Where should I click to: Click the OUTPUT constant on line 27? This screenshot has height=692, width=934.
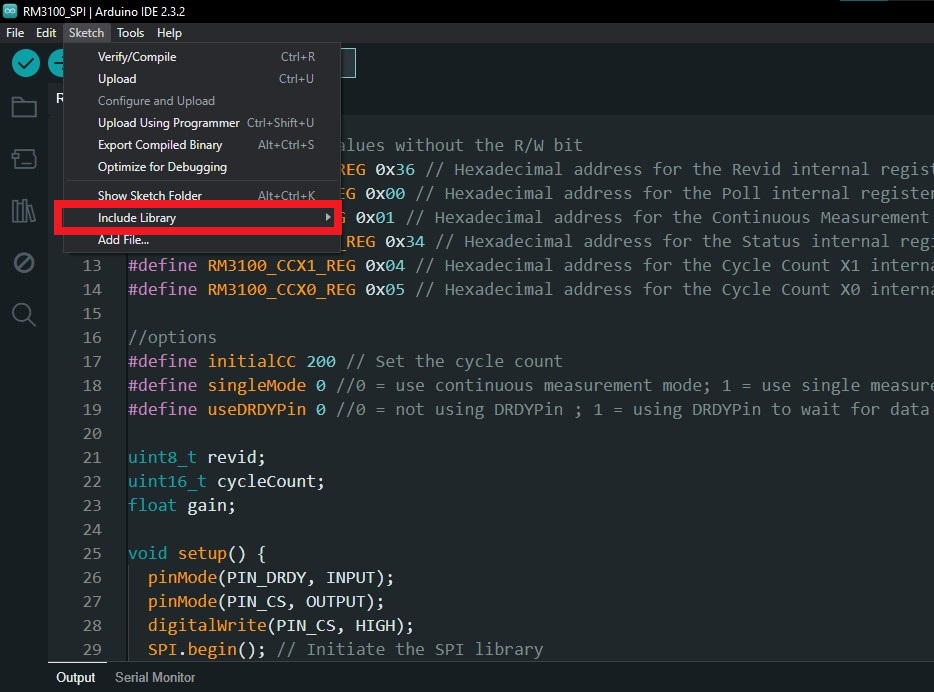pyautogui.click(x=335, y=601)
